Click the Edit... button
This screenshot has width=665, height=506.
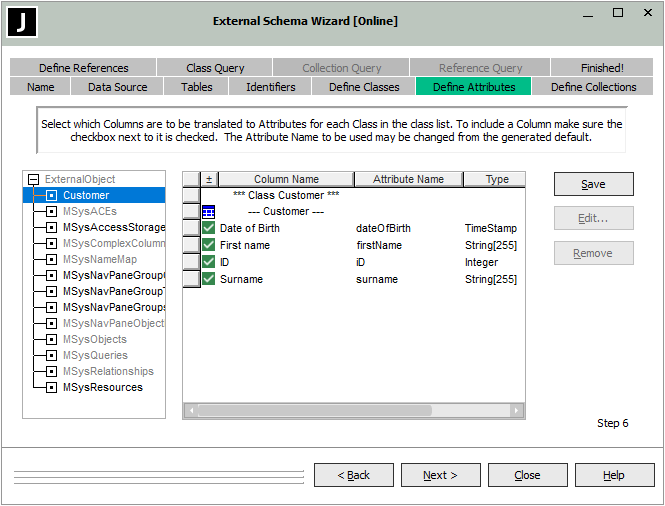pos(593,218)
